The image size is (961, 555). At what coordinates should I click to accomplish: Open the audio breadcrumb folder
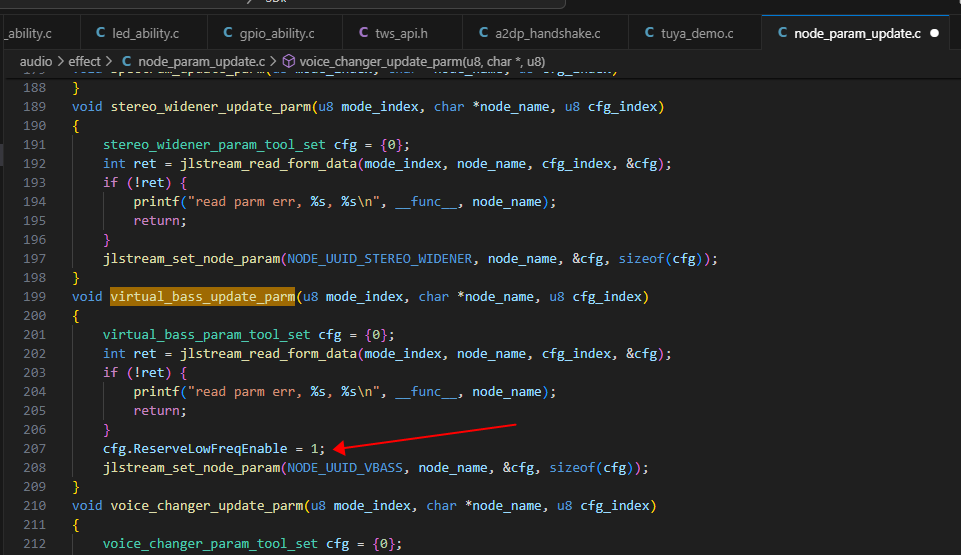click(x=36, y=61)
